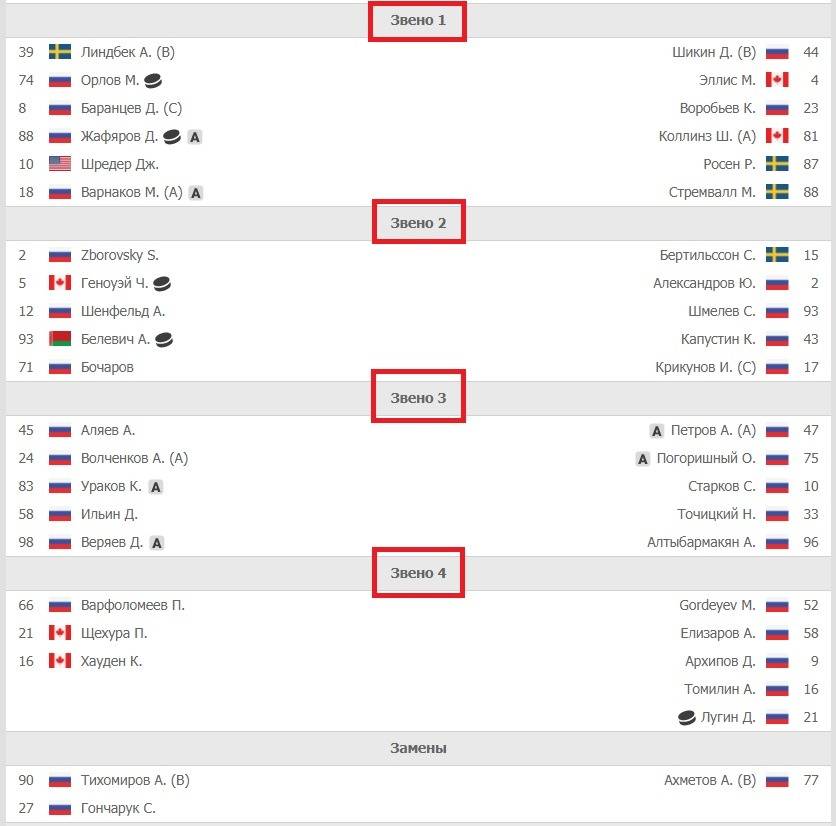Click the Замены section header
Screen dimensions: 836x826
pyautogui.click(x=418, y=748)
